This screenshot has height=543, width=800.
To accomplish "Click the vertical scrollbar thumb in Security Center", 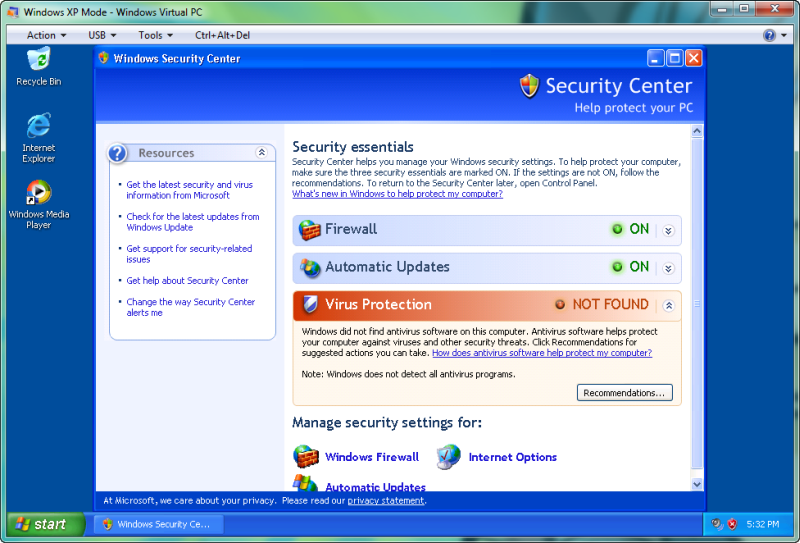I will coord(697,303).
